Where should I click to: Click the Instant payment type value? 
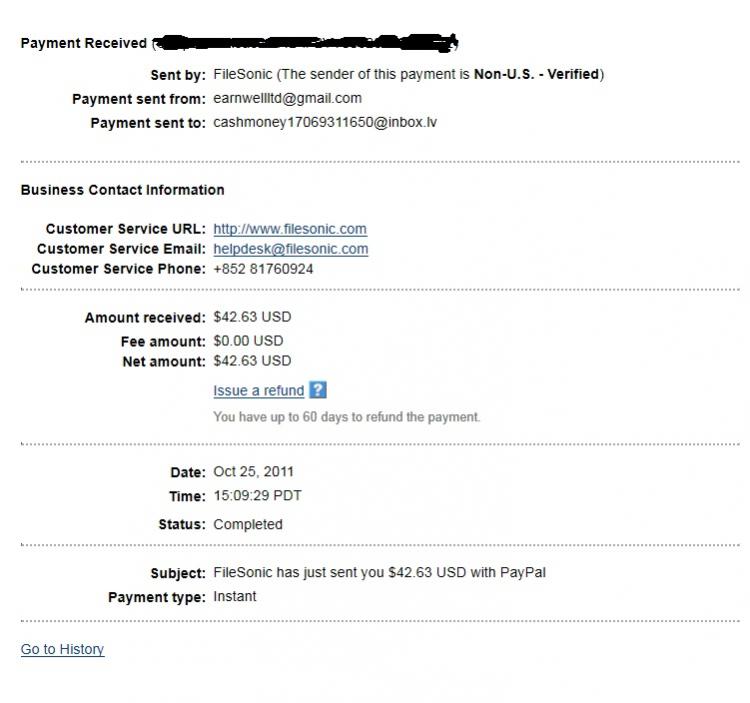pyautogui.click(x=234, y=596)
